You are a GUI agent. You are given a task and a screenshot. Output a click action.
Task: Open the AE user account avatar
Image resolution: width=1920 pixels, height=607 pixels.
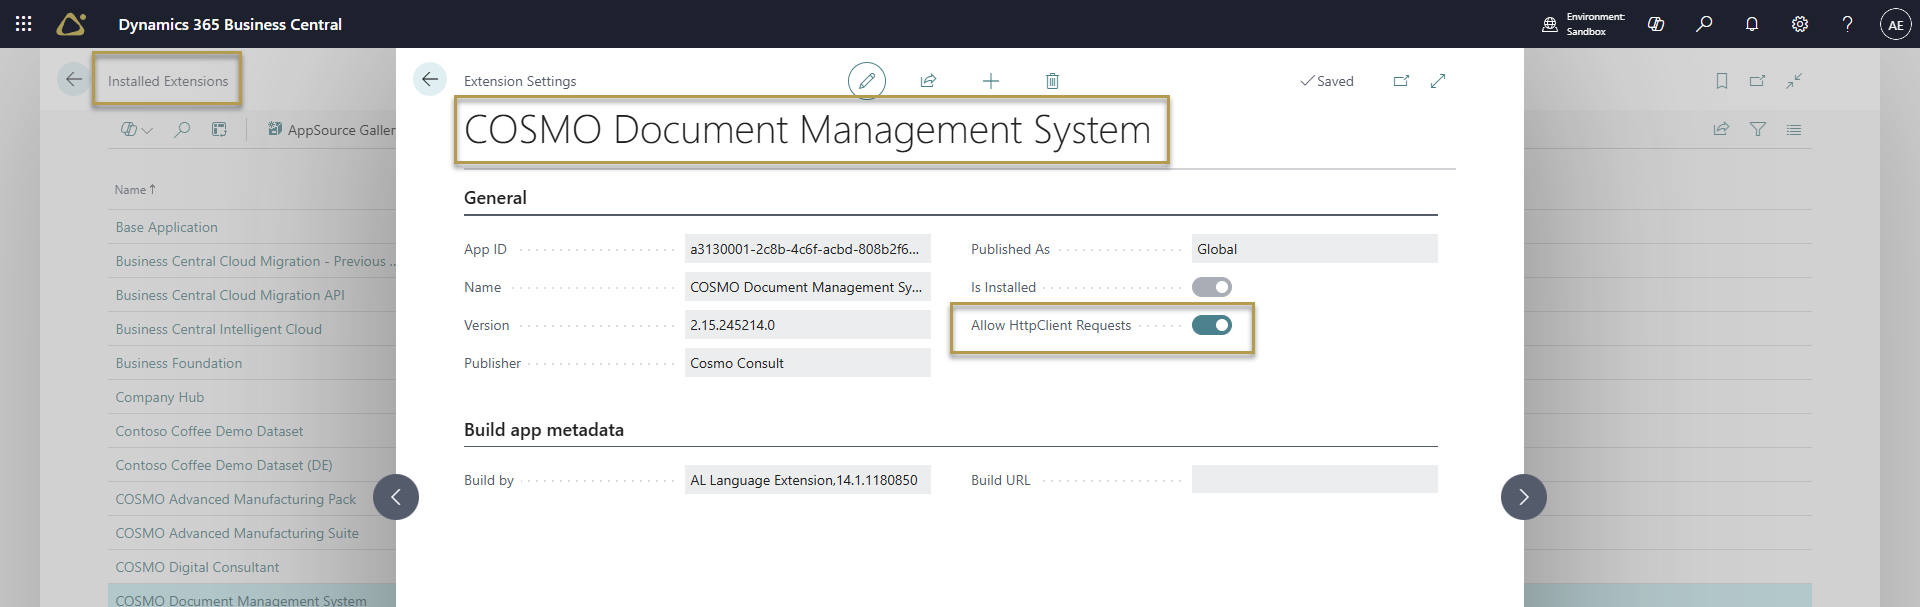pyautogui.click(x=1895, y=25)
